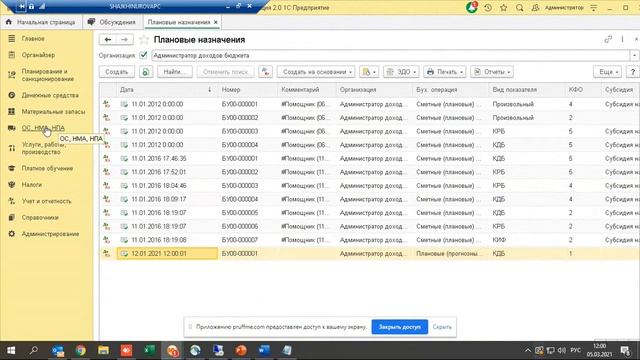Open the attached files icon dropdown
This screenshot has height=360, width=640.
coord(369,72)
